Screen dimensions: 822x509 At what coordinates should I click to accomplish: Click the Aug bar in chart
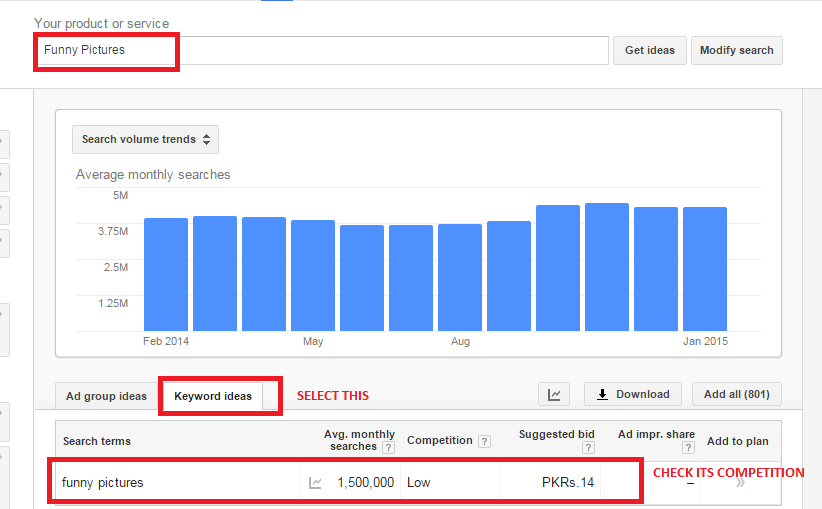coord(460,278)
